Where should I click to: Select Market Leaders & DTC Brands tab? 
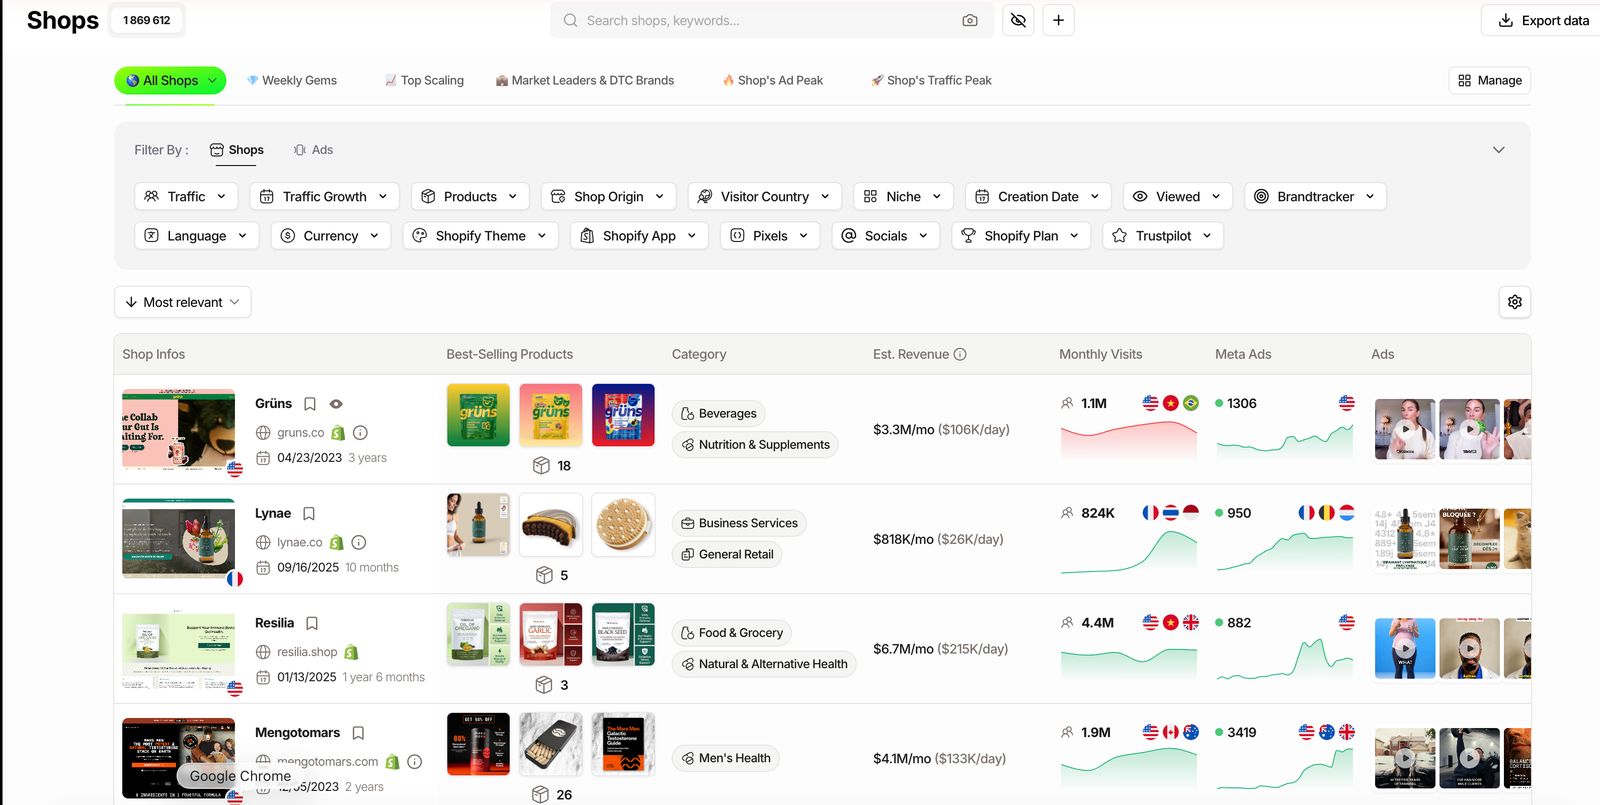[x=585, y=80]
